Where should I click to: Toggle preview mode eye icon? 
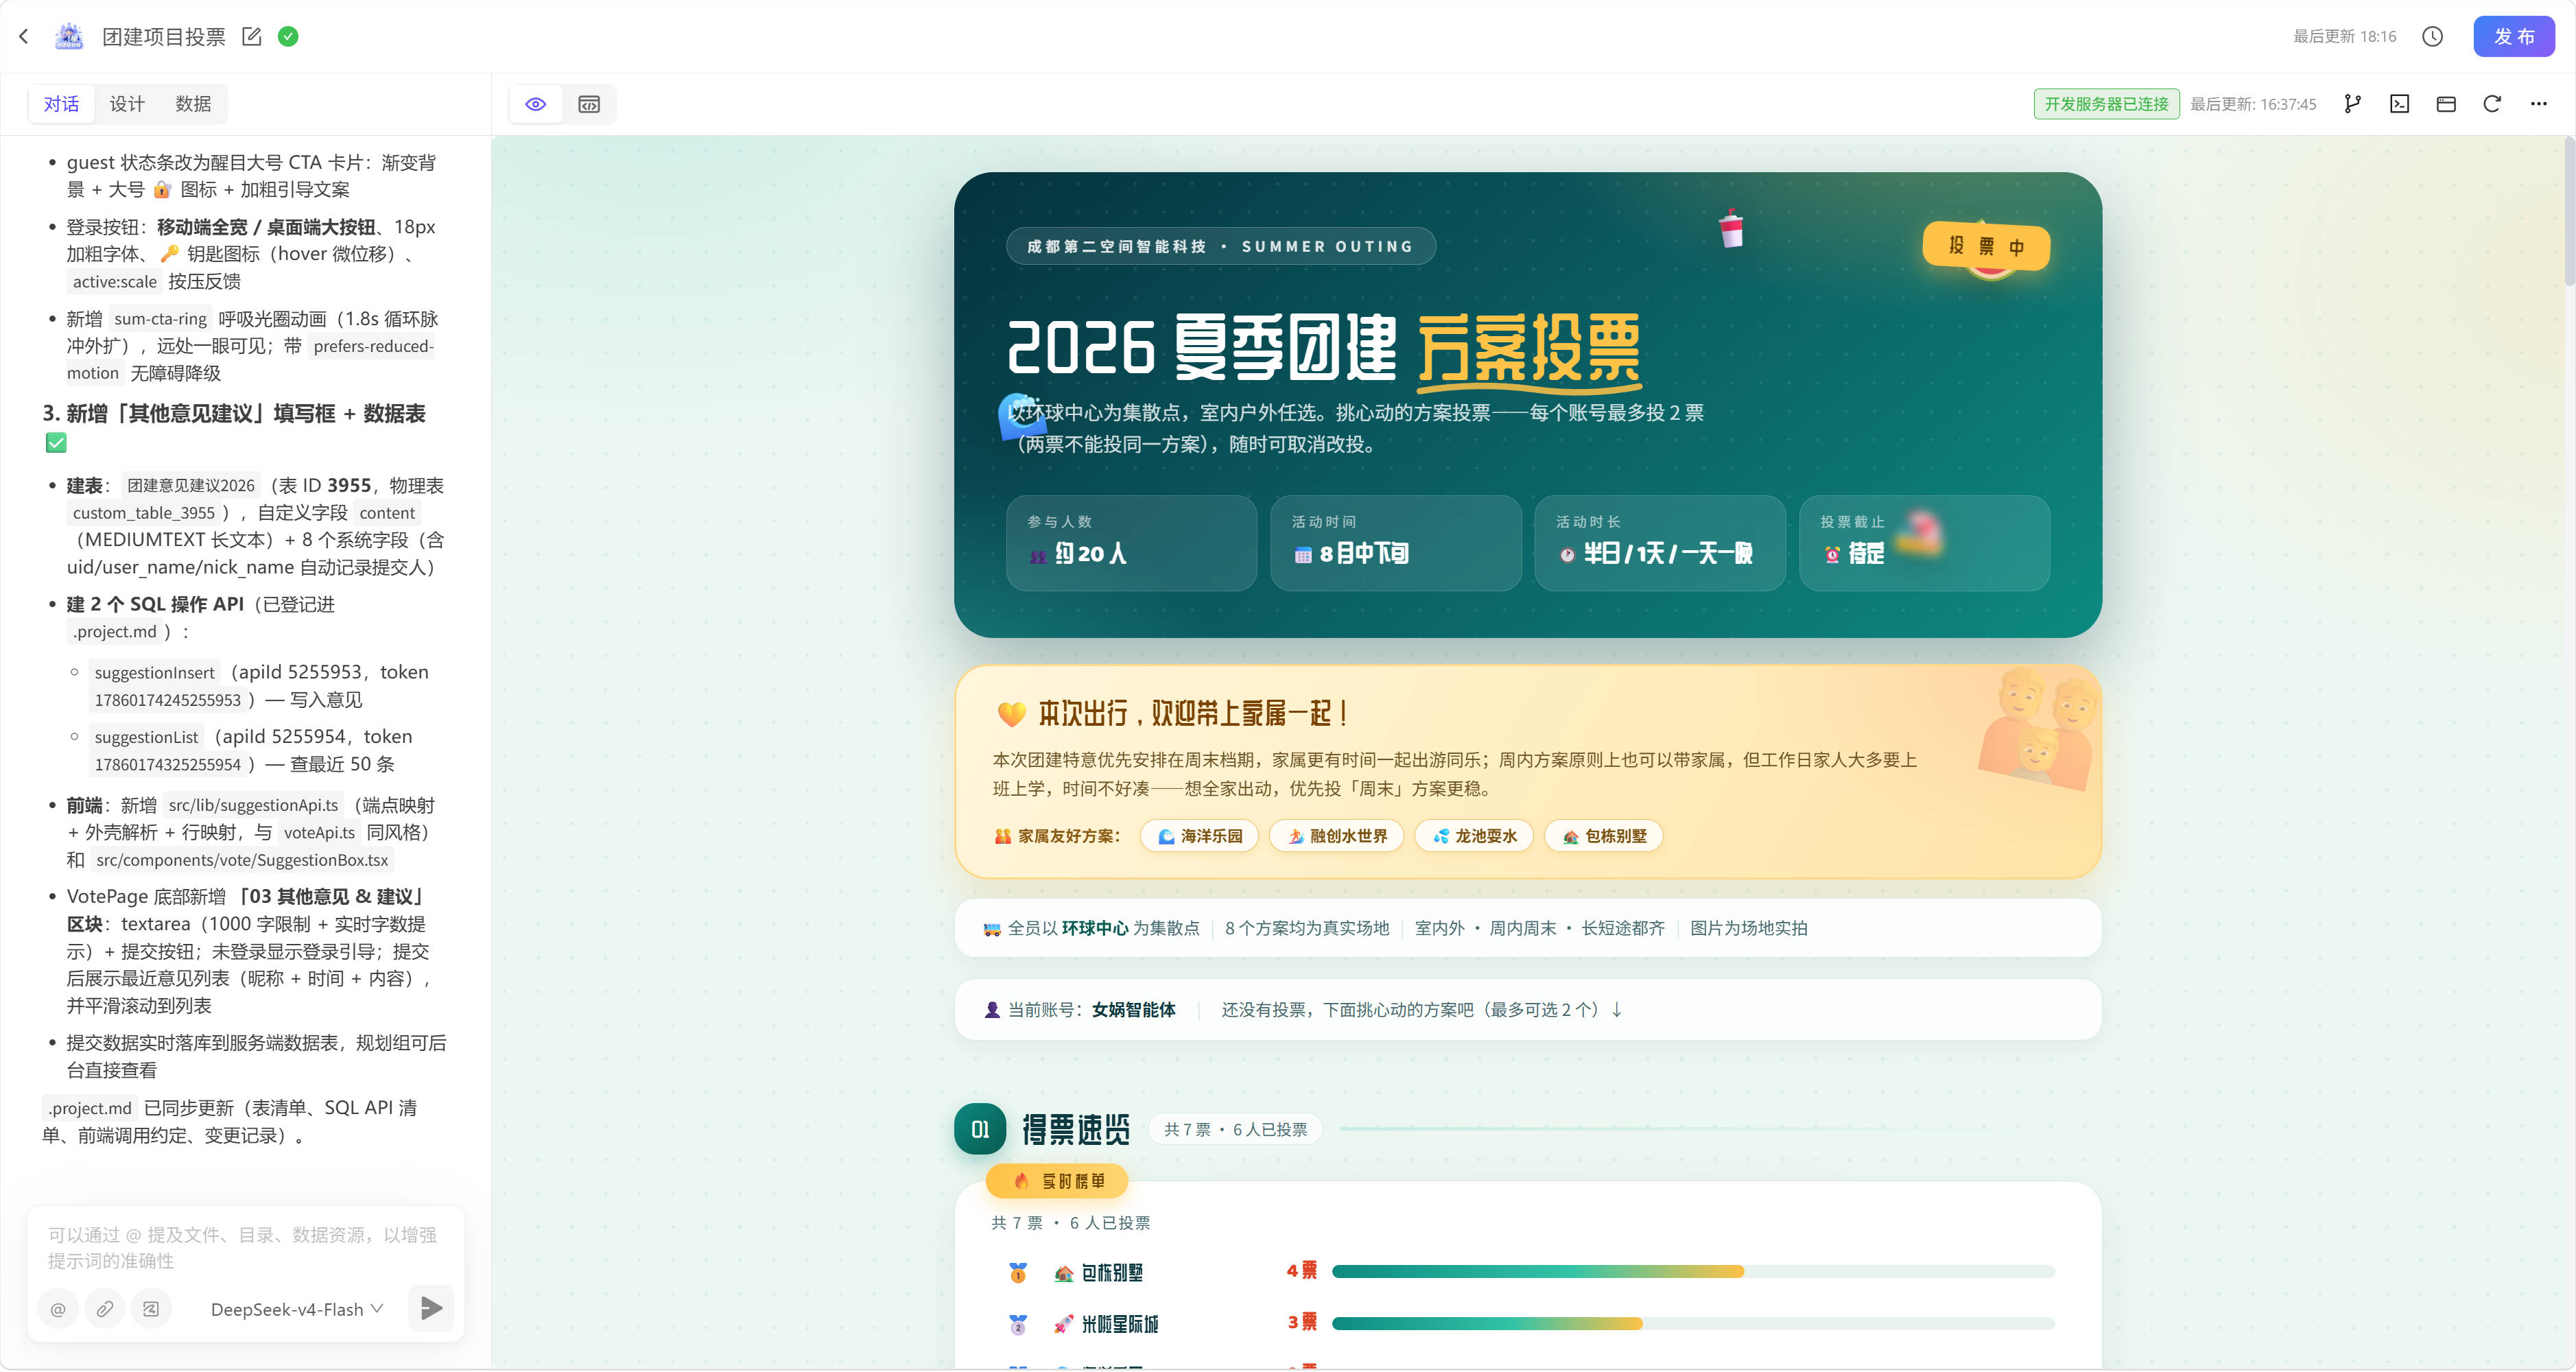(536, 104)
